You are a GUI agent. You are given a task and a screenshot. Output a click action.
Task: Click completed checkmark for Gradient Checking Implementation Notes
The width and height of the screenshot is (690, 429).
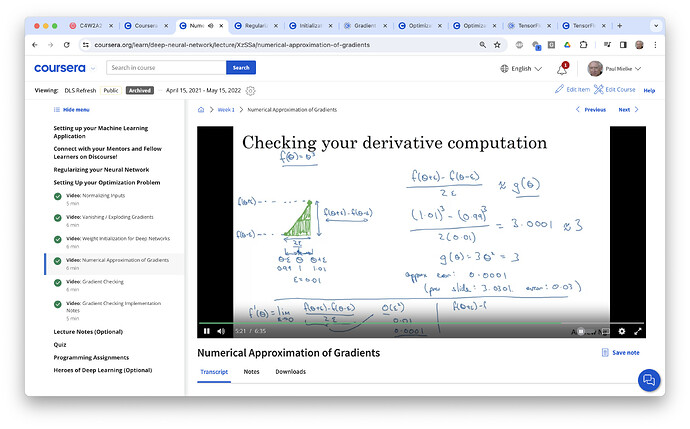point(58,304)
